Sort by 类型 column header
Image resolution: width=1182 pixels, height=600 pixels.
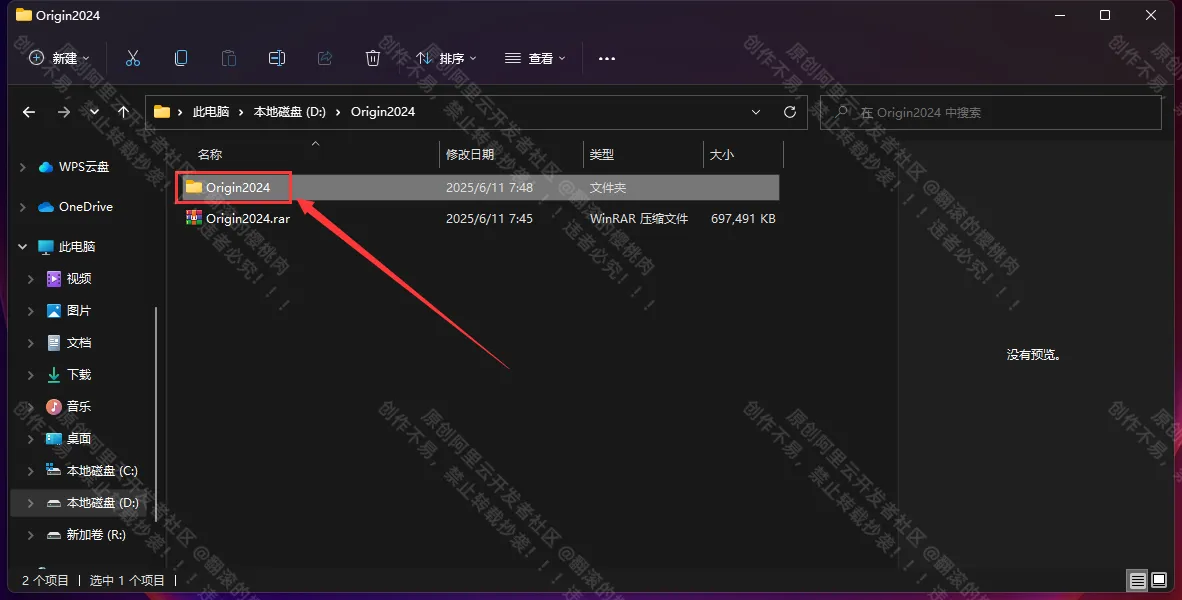602,155
